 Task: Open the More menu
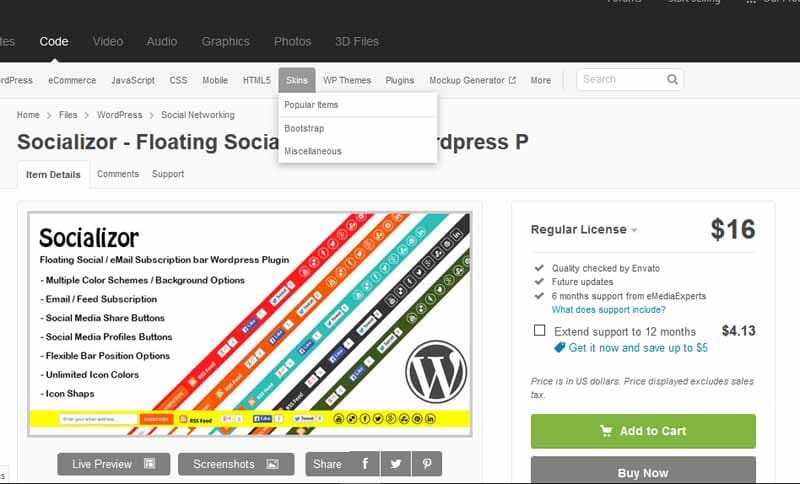pos(540,81)
